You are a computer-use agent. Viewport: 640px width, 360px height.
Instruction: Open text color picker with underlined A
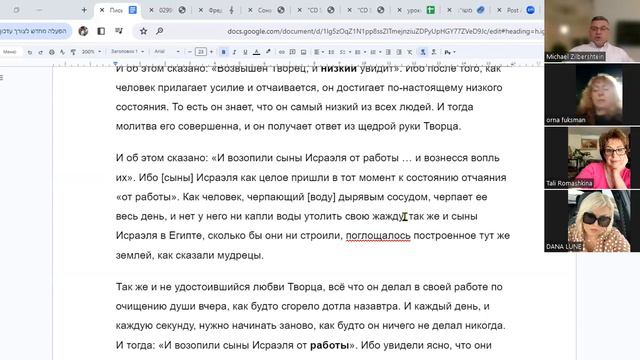(x=256, y=52)
